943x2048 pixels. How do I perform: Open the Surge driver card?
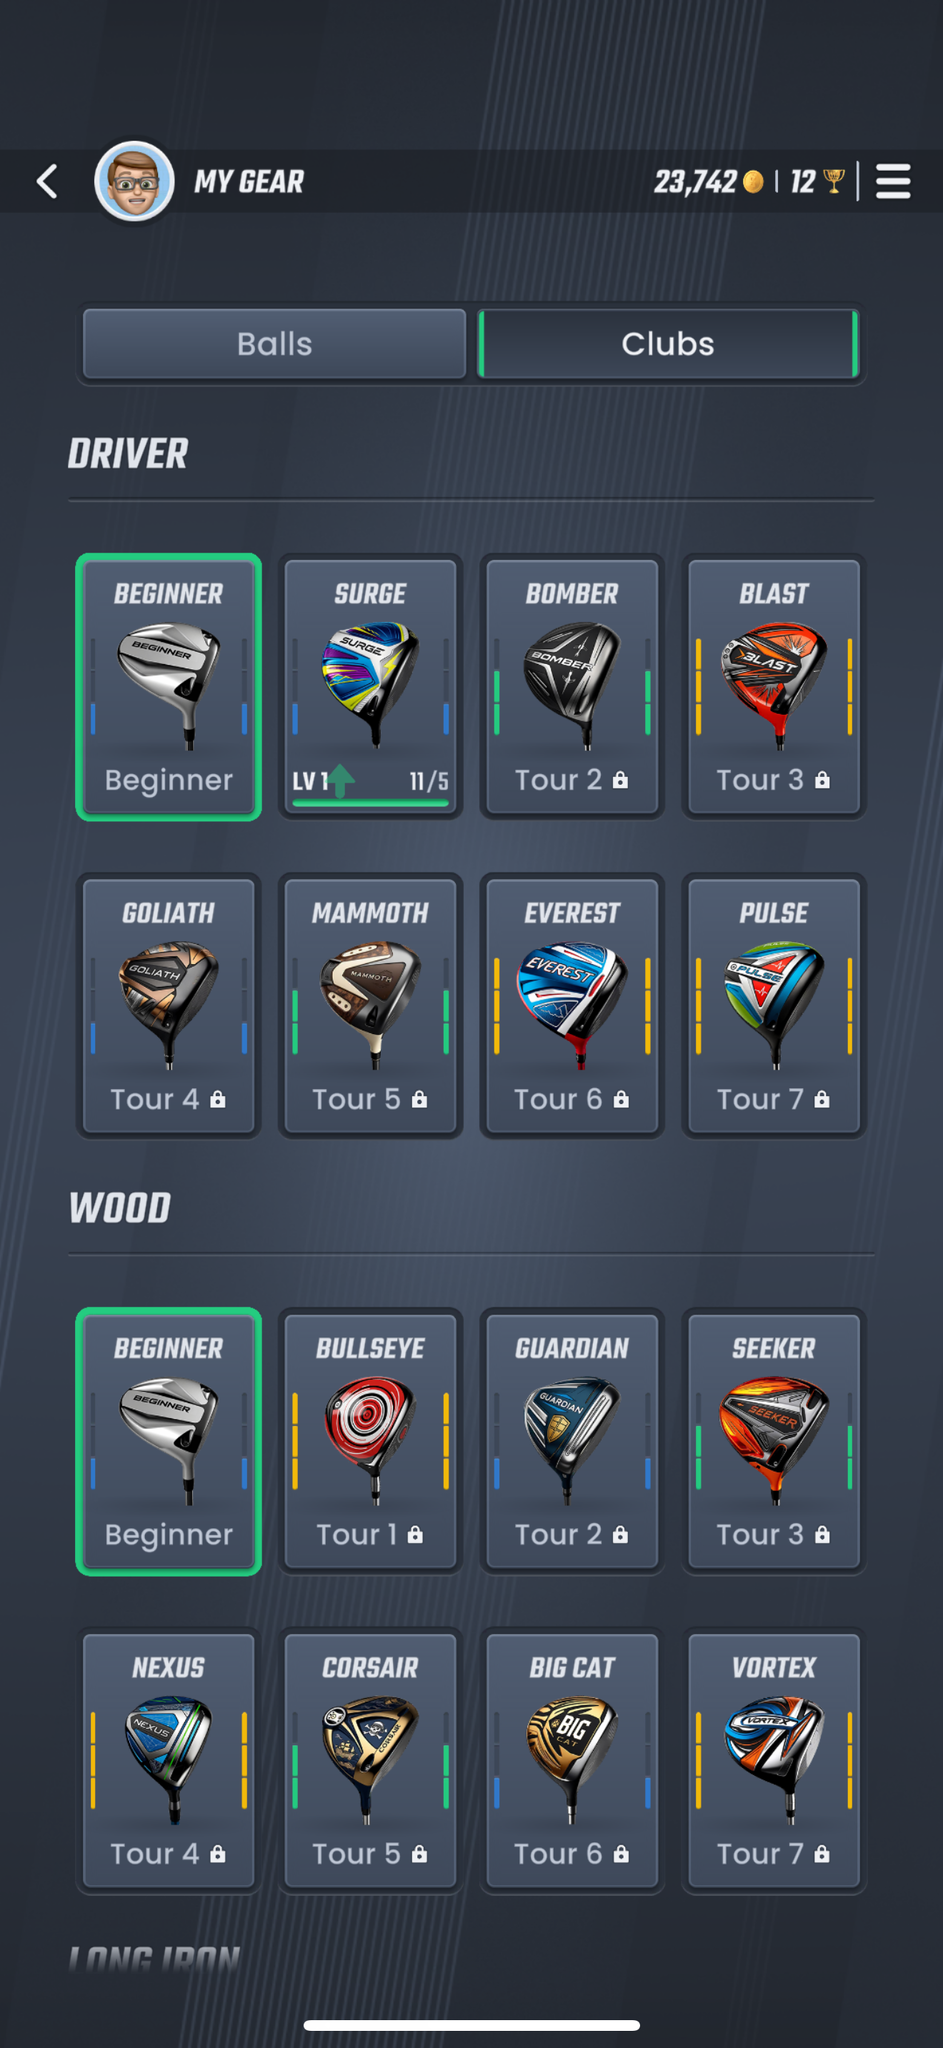coord(370,687)
